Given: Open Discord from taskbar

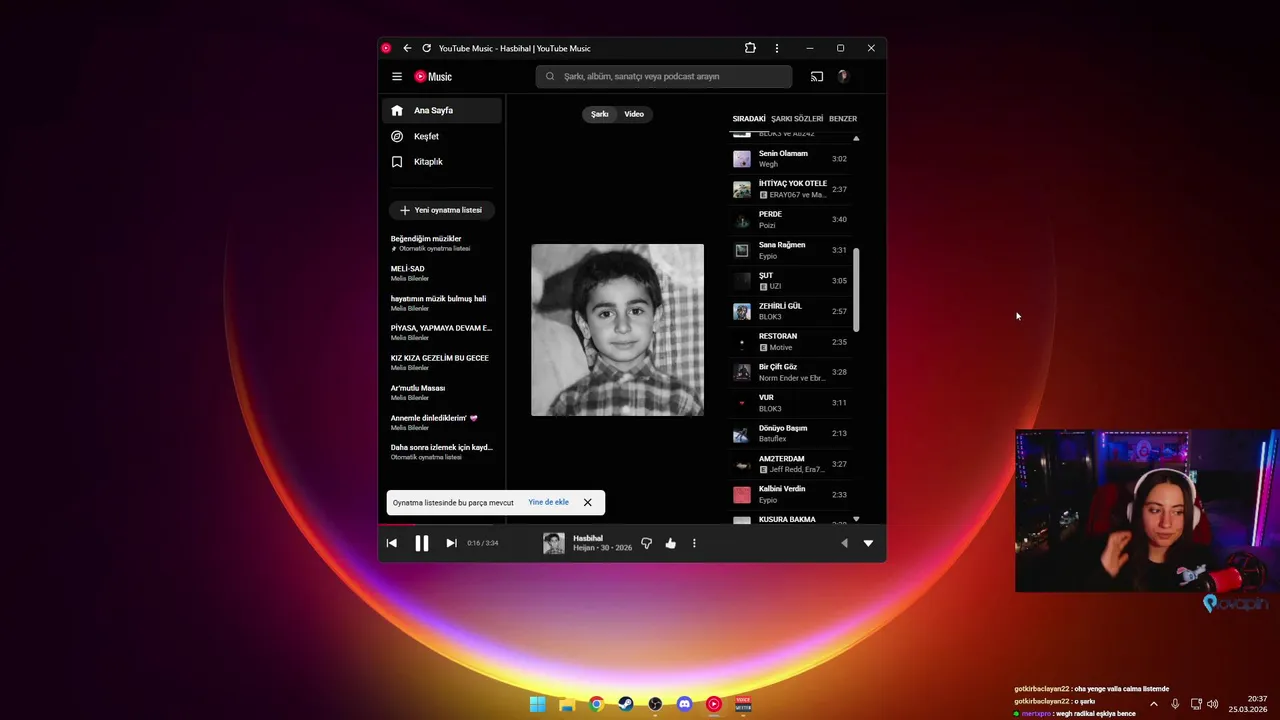Looking at the screenshot, I should pos(684,704).
